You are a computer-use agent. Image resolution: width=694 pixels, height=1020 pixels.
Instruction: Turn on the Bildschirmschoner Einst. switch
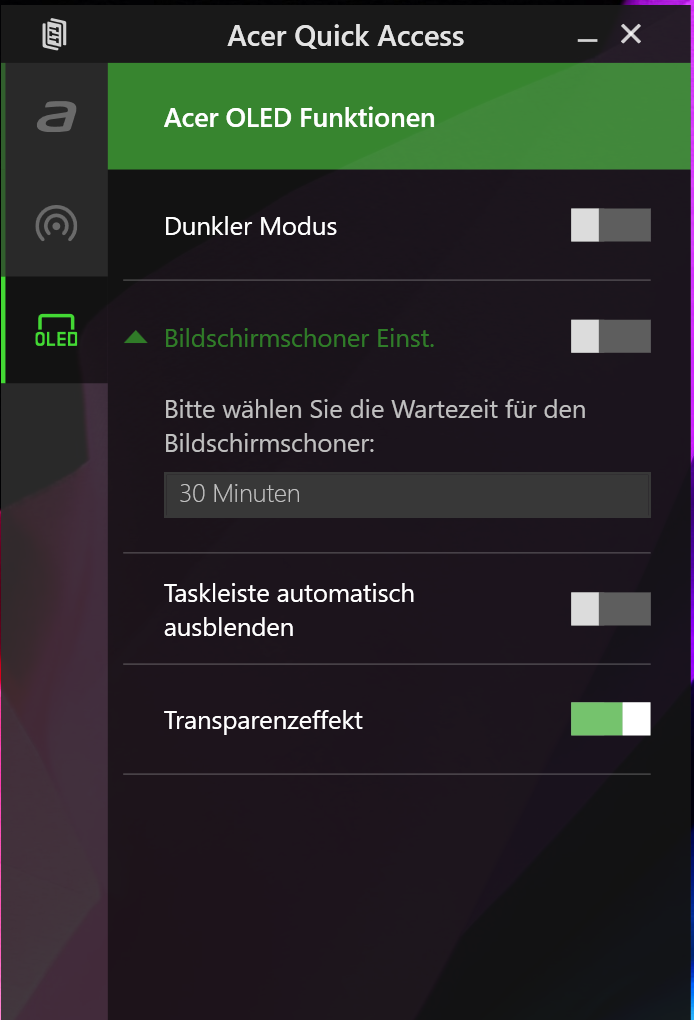coord(611,336)
